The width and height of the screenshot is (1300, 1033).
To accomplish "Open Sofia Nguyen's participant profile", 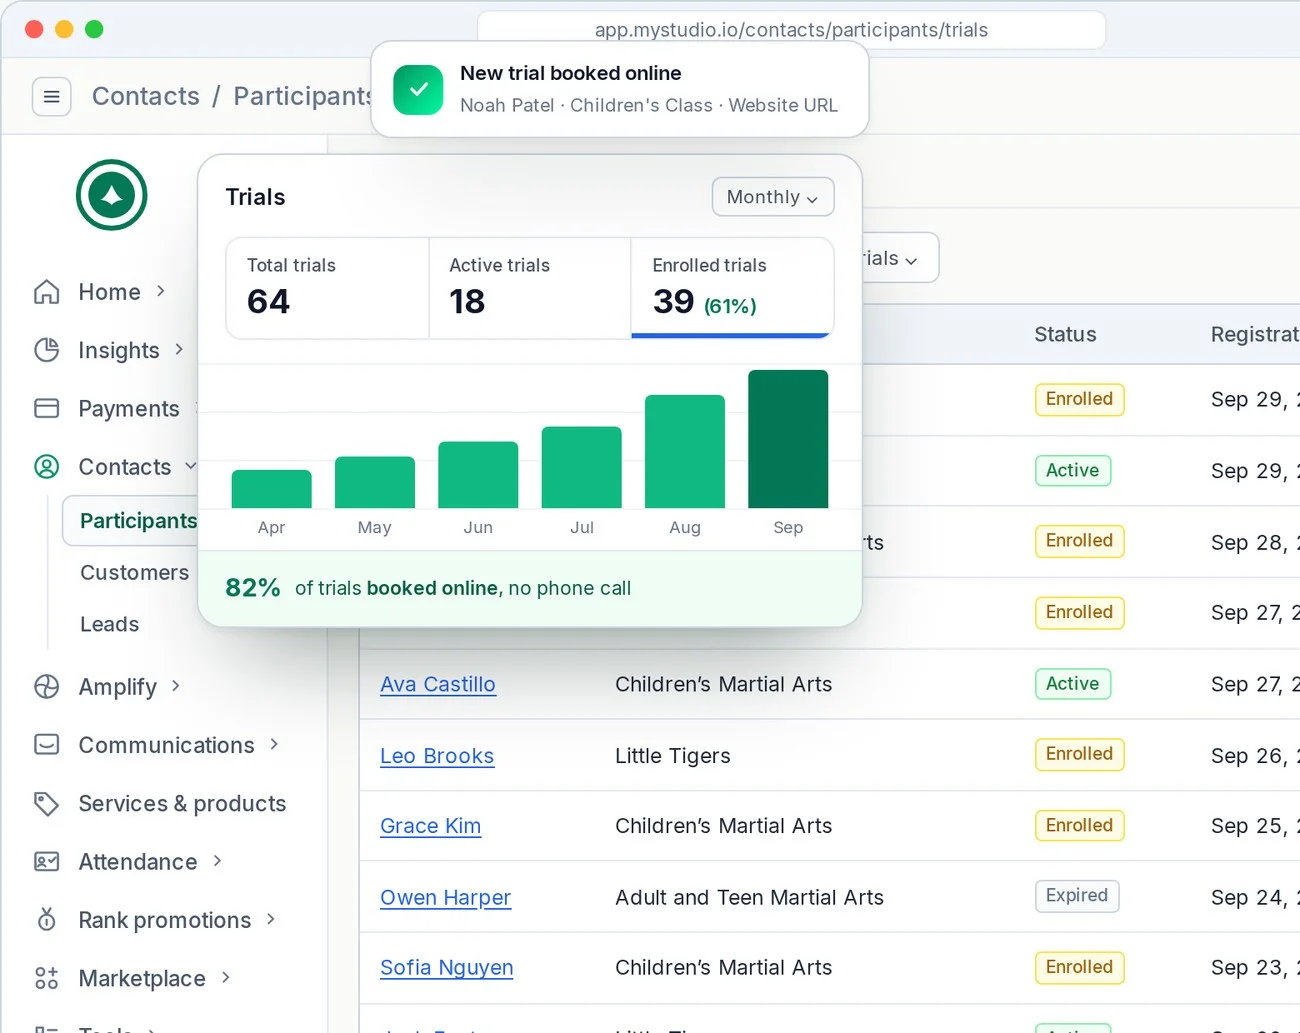I will tap(447, 968).
